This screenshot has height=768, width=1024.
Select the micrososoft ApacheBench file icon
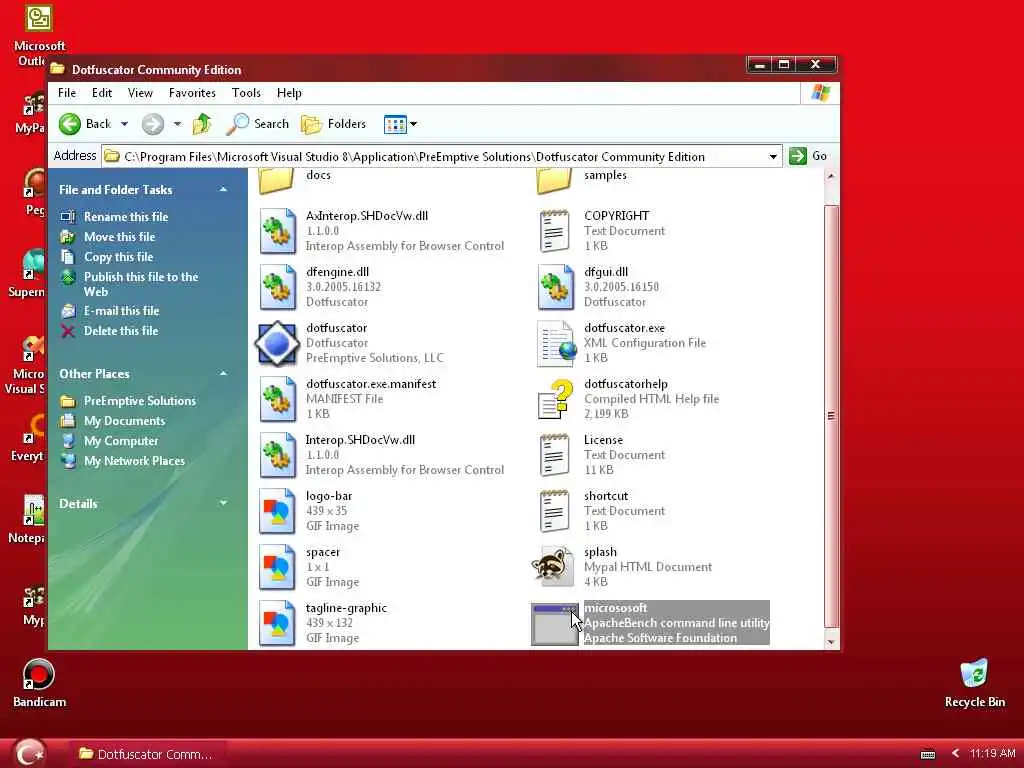click(x=554, y=624)
